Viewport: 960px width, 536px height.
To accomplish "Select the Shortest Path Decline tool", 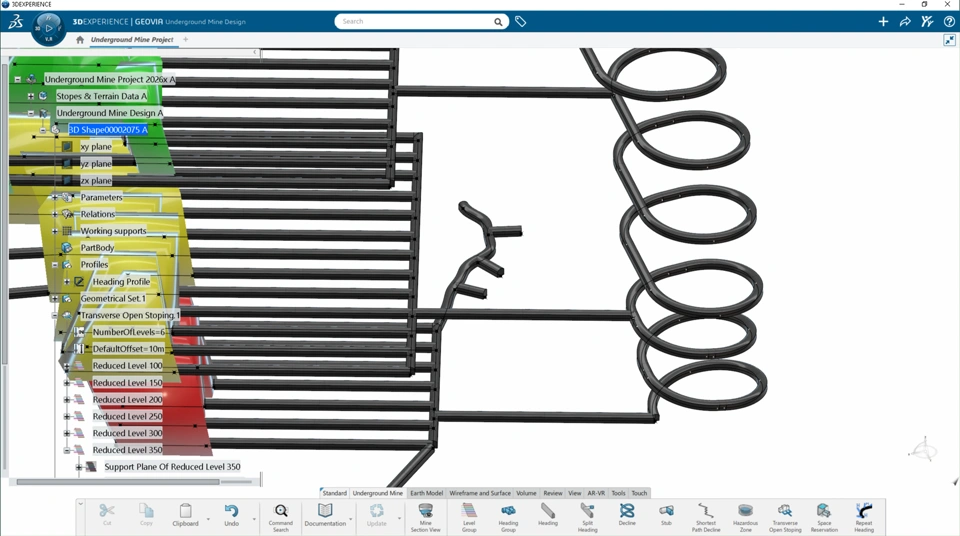I will tap(706, 511).
